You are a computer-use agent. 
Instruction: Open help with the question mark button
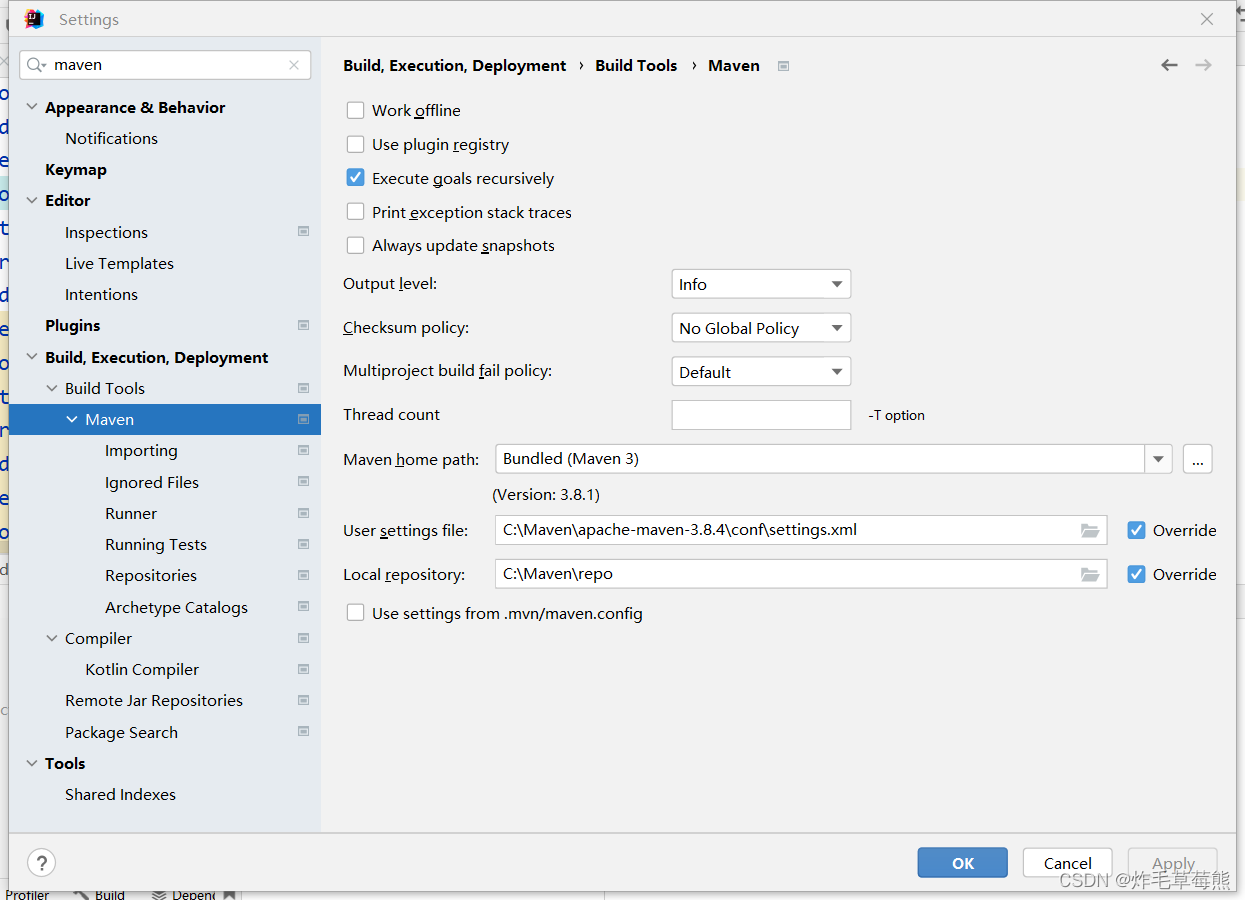(41, 862)
